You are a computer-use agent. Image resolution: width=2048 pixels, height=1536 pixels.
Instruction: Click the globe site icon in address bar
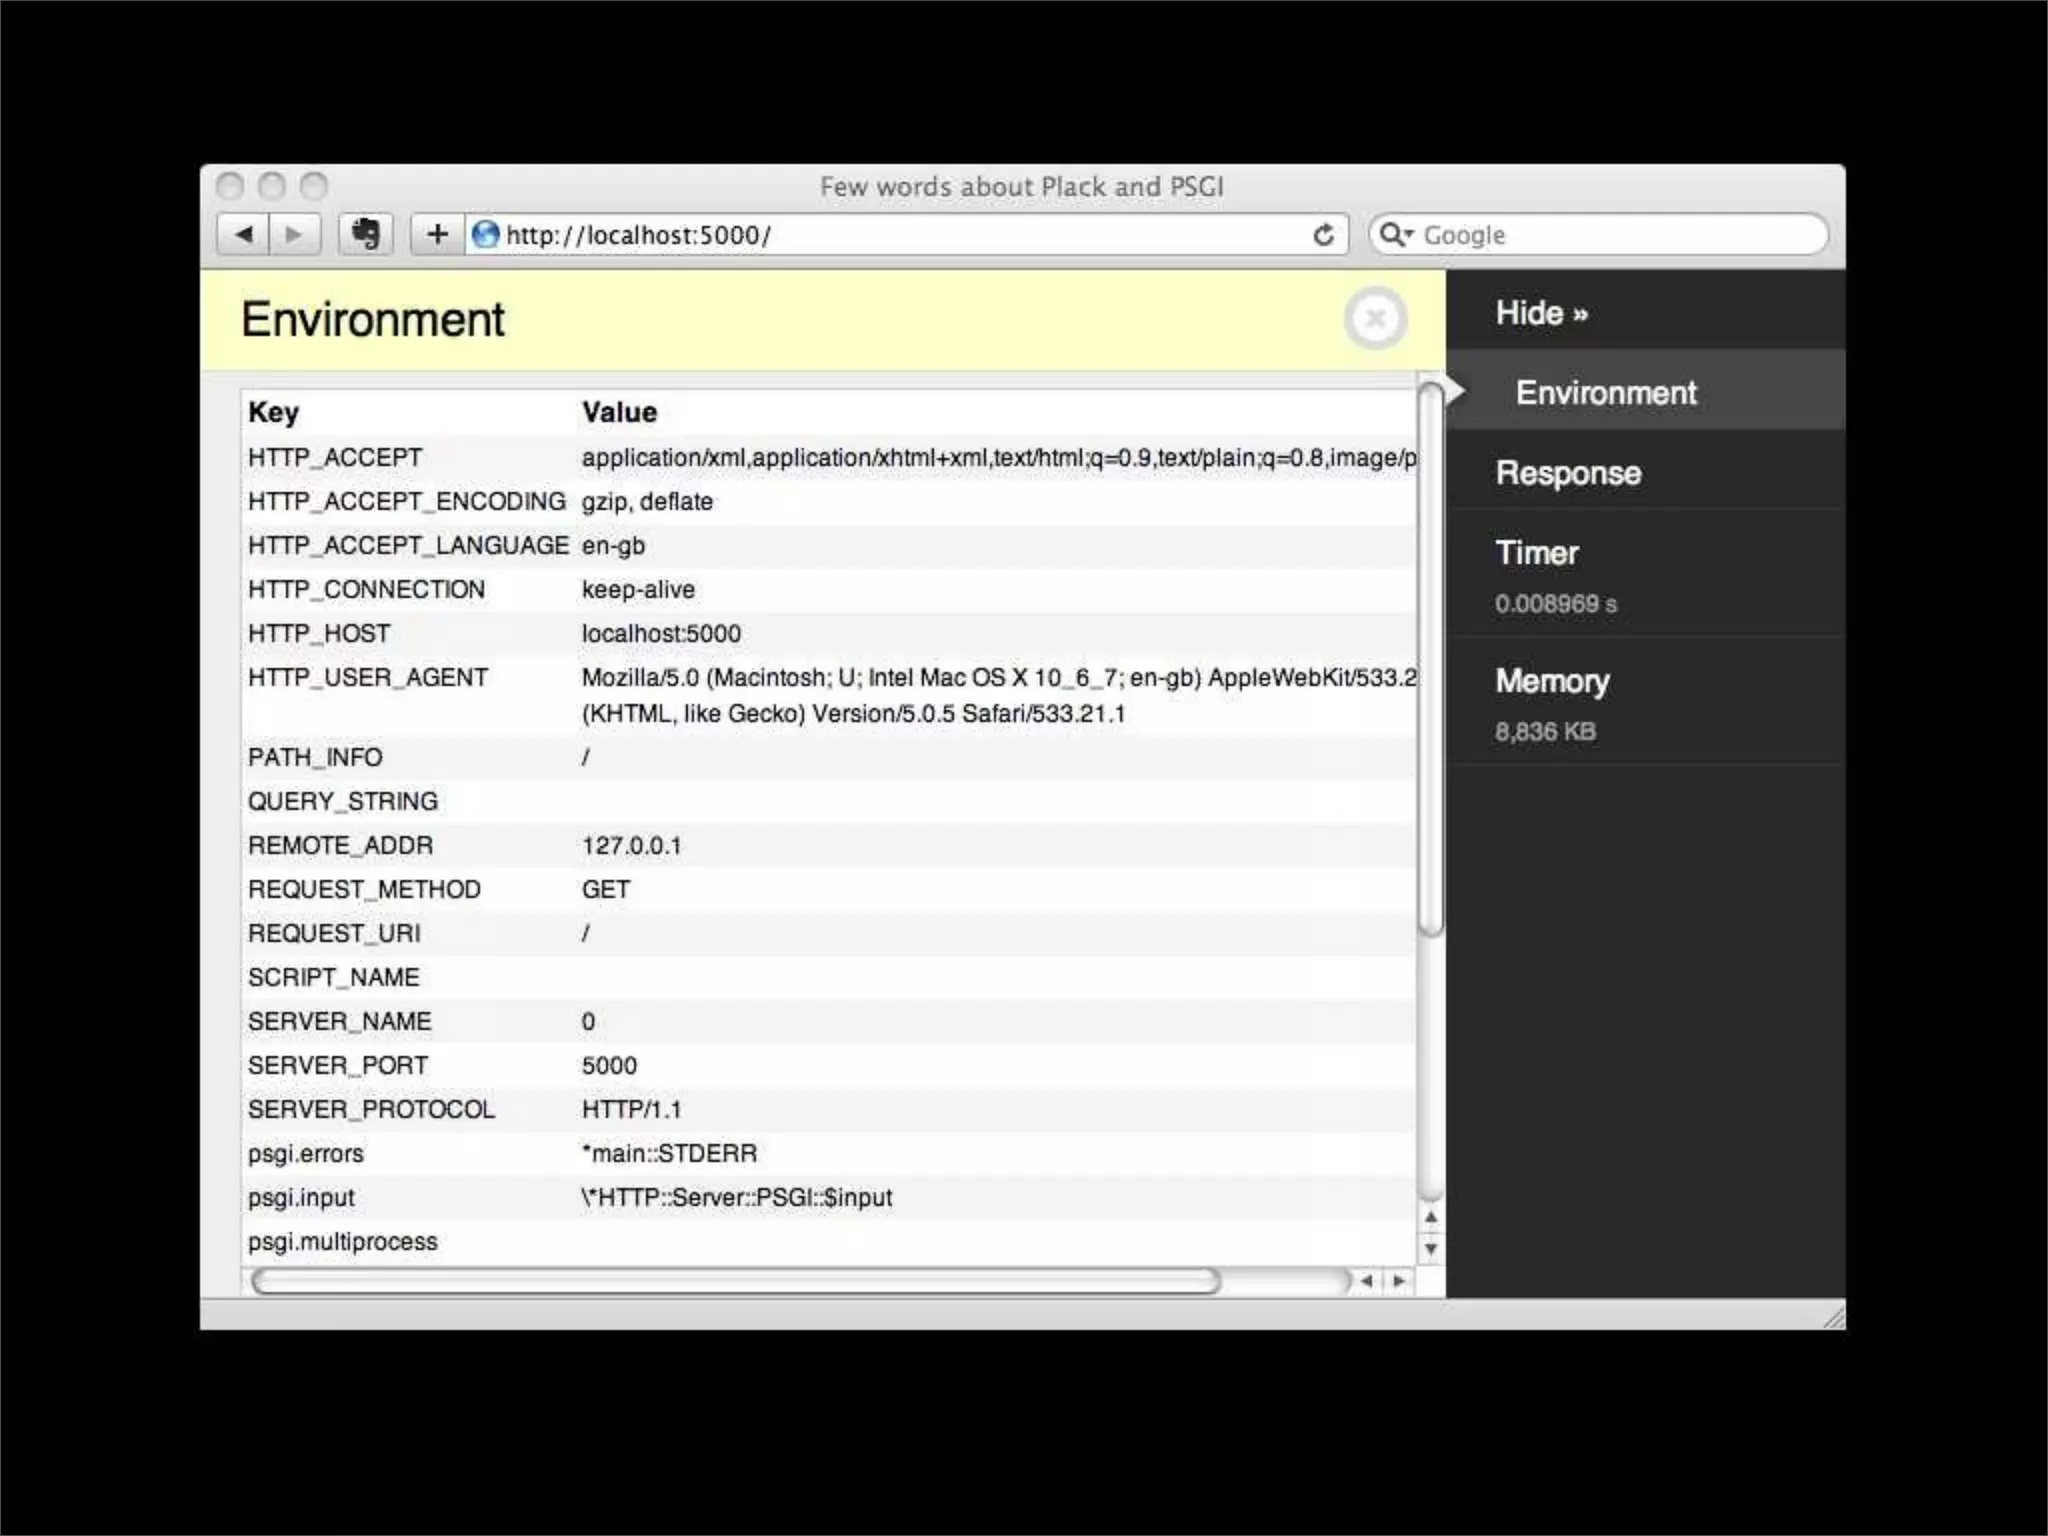[x=485, y=235]
